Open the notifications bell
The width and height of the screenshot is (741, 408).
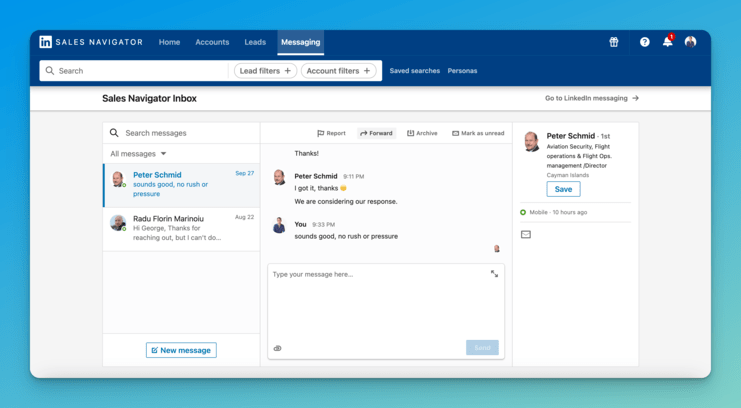pyautogui.click(x=668, y=41)
